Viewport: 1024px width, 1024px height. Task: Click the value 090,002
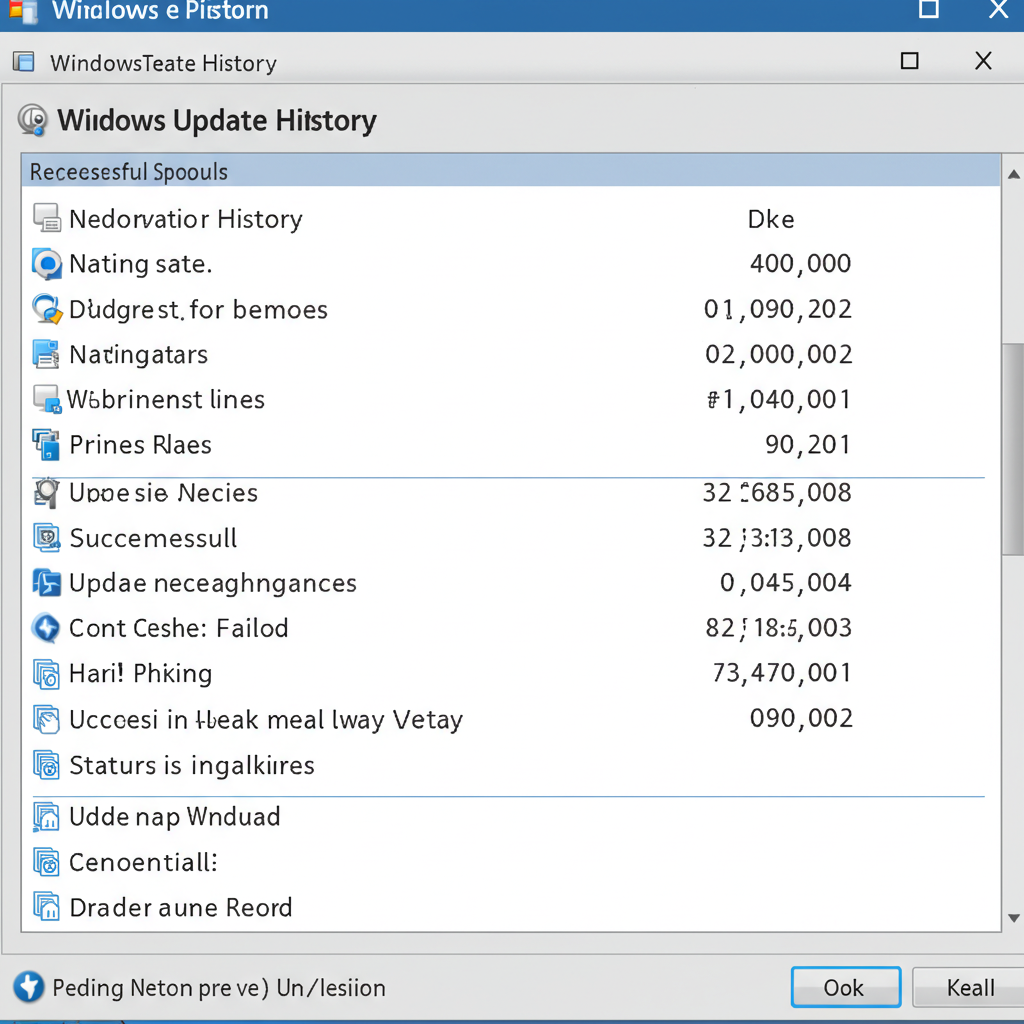click(x=801, y=718)
